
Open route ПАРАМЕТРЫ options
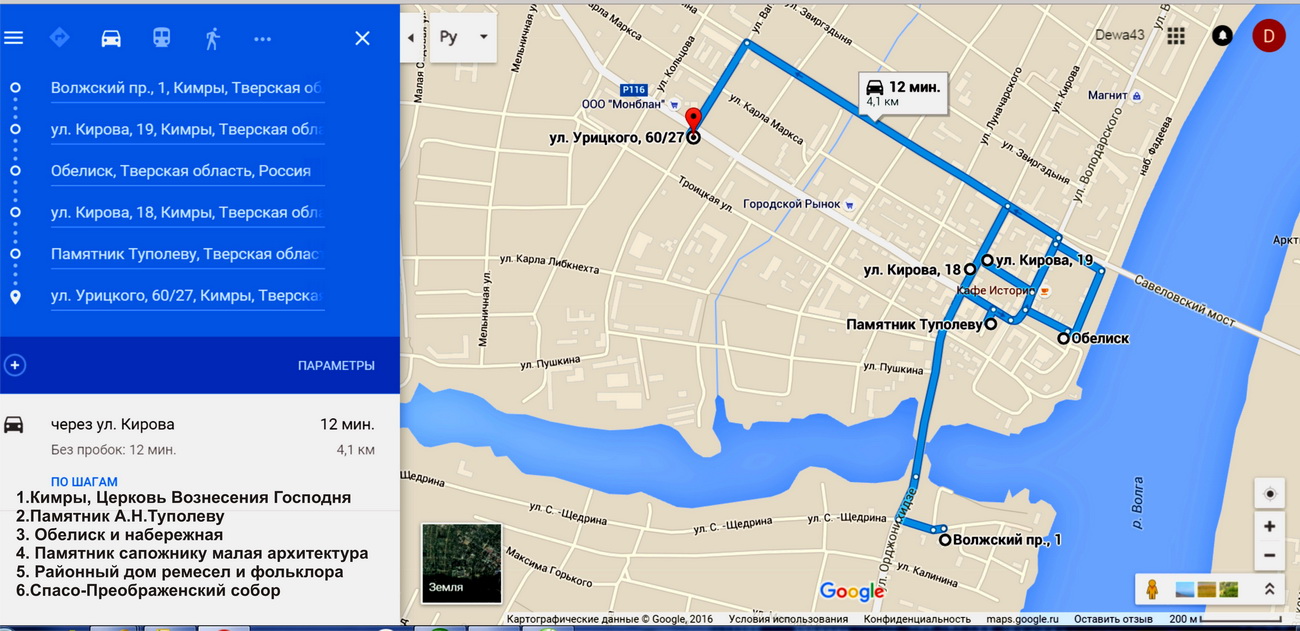[x=336, y=366]
